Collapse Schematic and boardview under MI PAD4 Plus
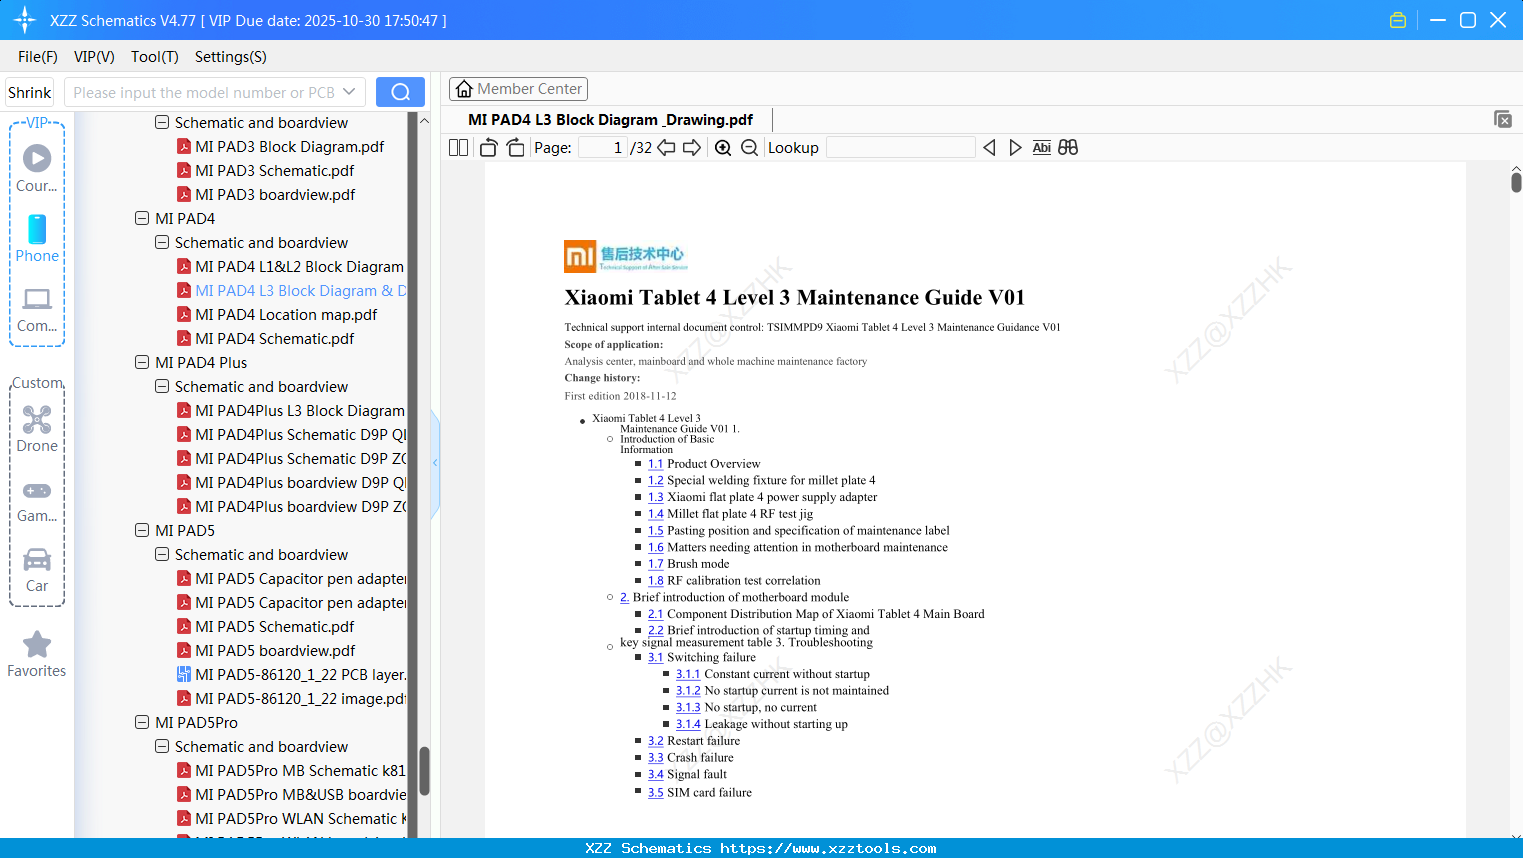The height and width of the screenshot is (858, 1523). click(x=162, y=386)
